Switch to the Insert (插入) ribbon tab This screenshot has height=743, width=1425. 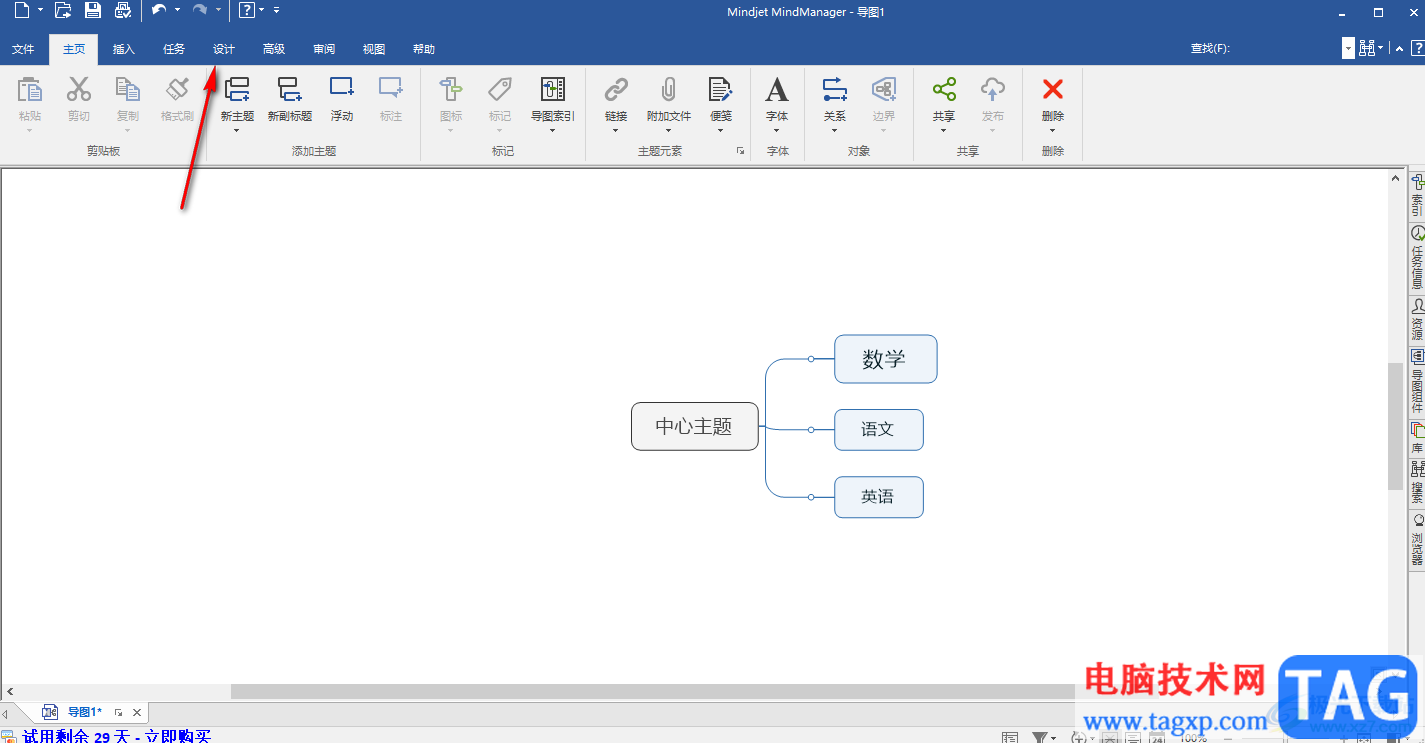124,49
